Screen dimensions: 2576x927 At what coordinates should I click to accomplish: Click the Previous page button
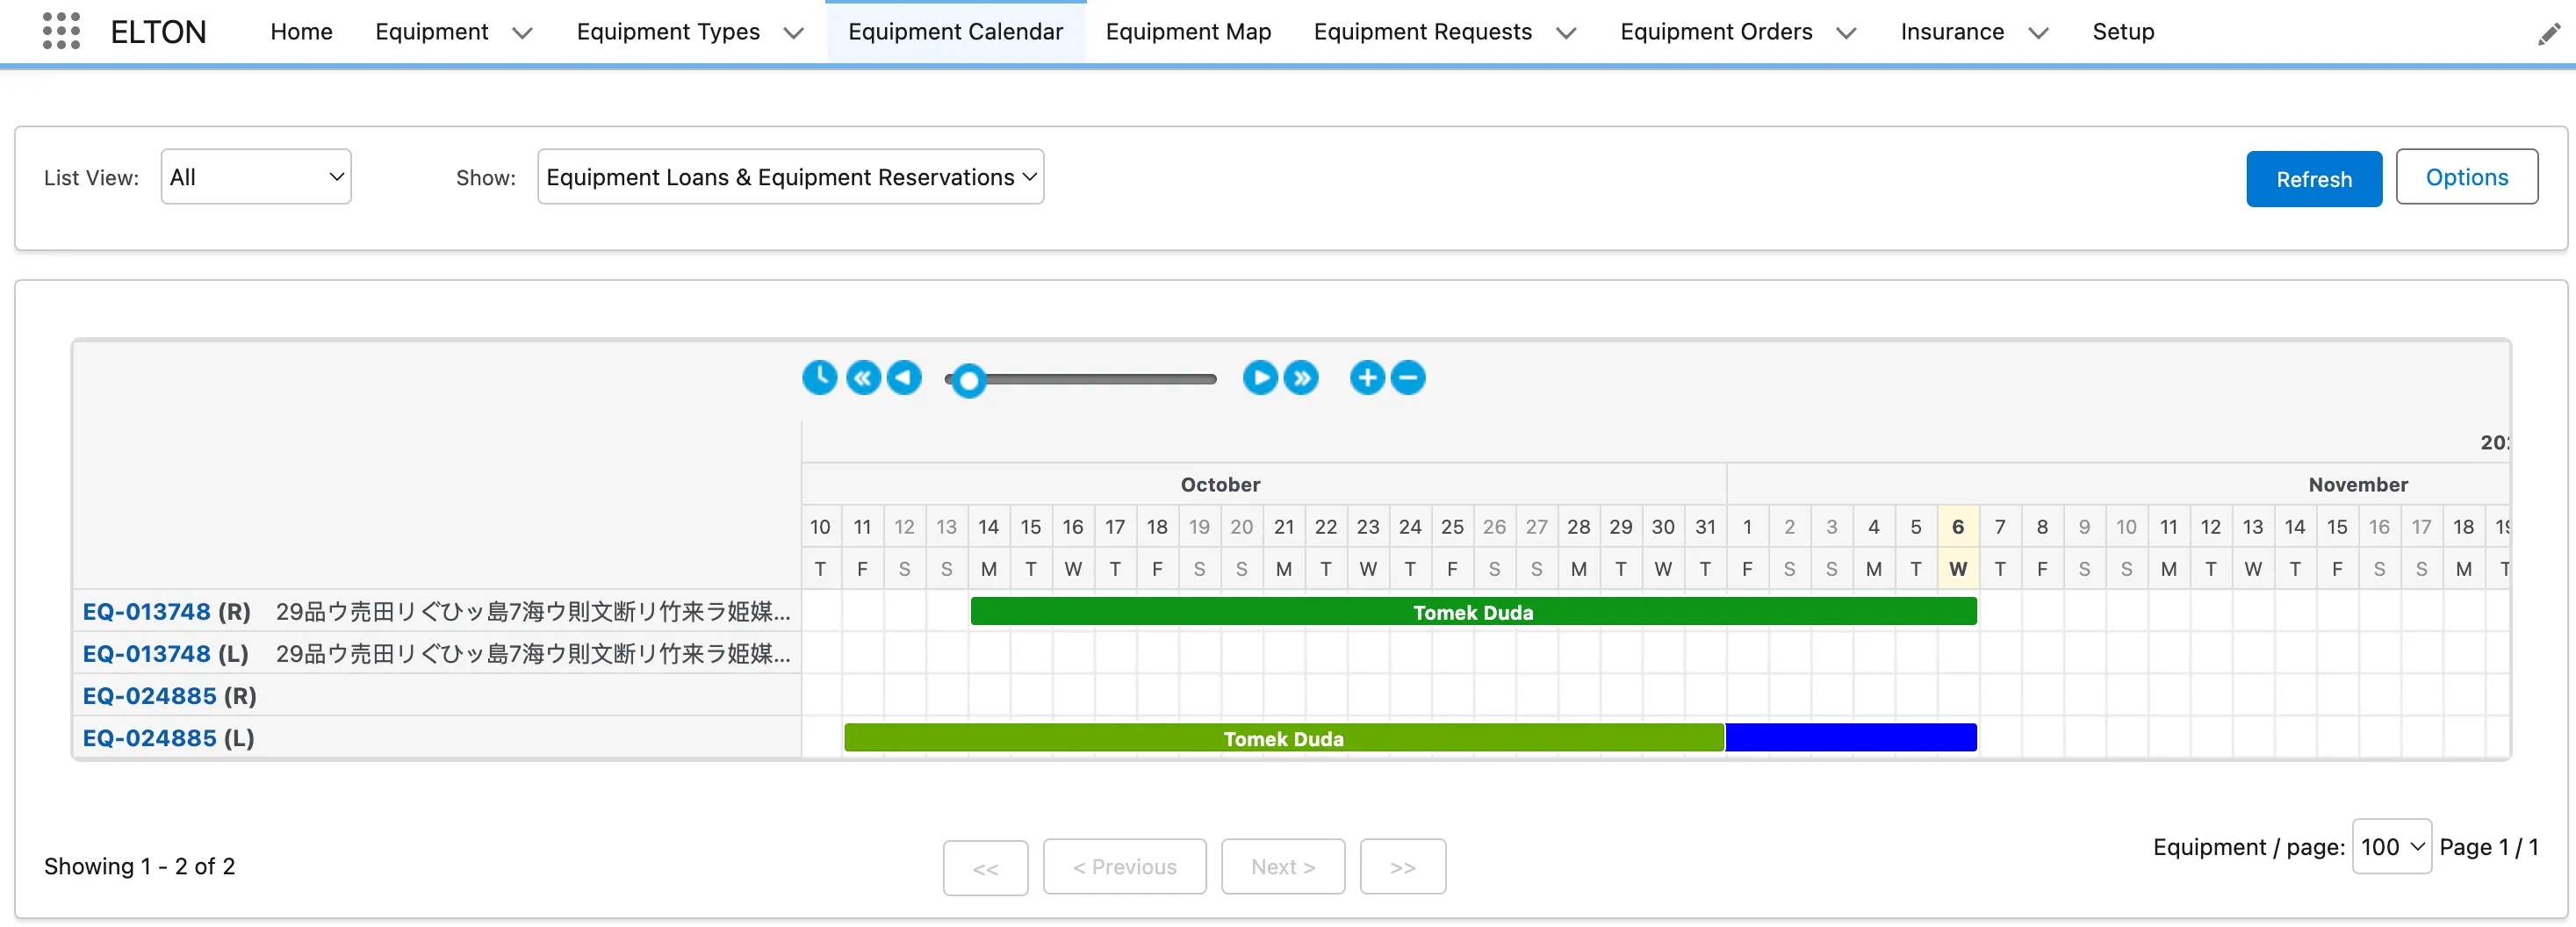[x=1124, y=866]
